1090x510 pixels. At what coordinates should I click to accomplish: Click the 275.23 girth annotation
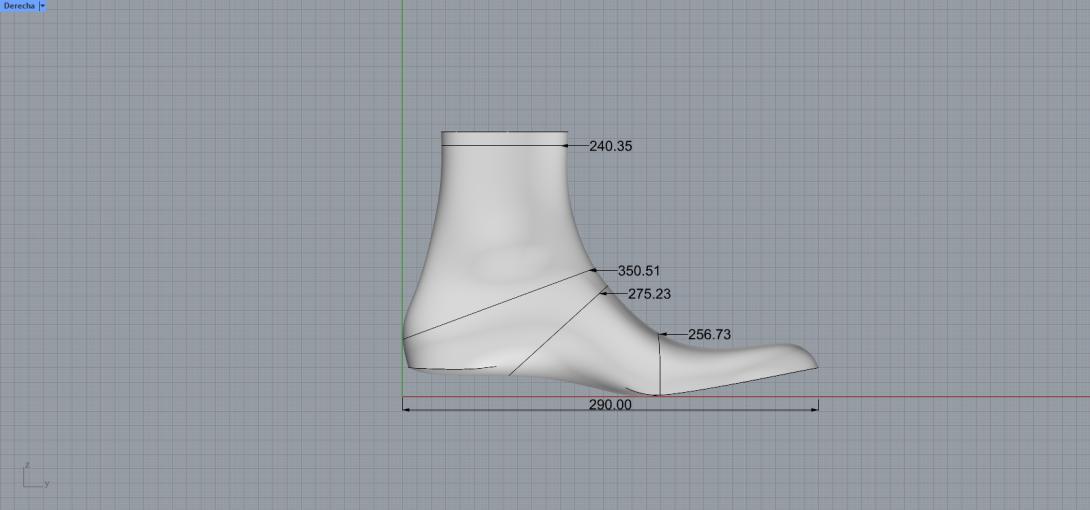coord(649,294)
